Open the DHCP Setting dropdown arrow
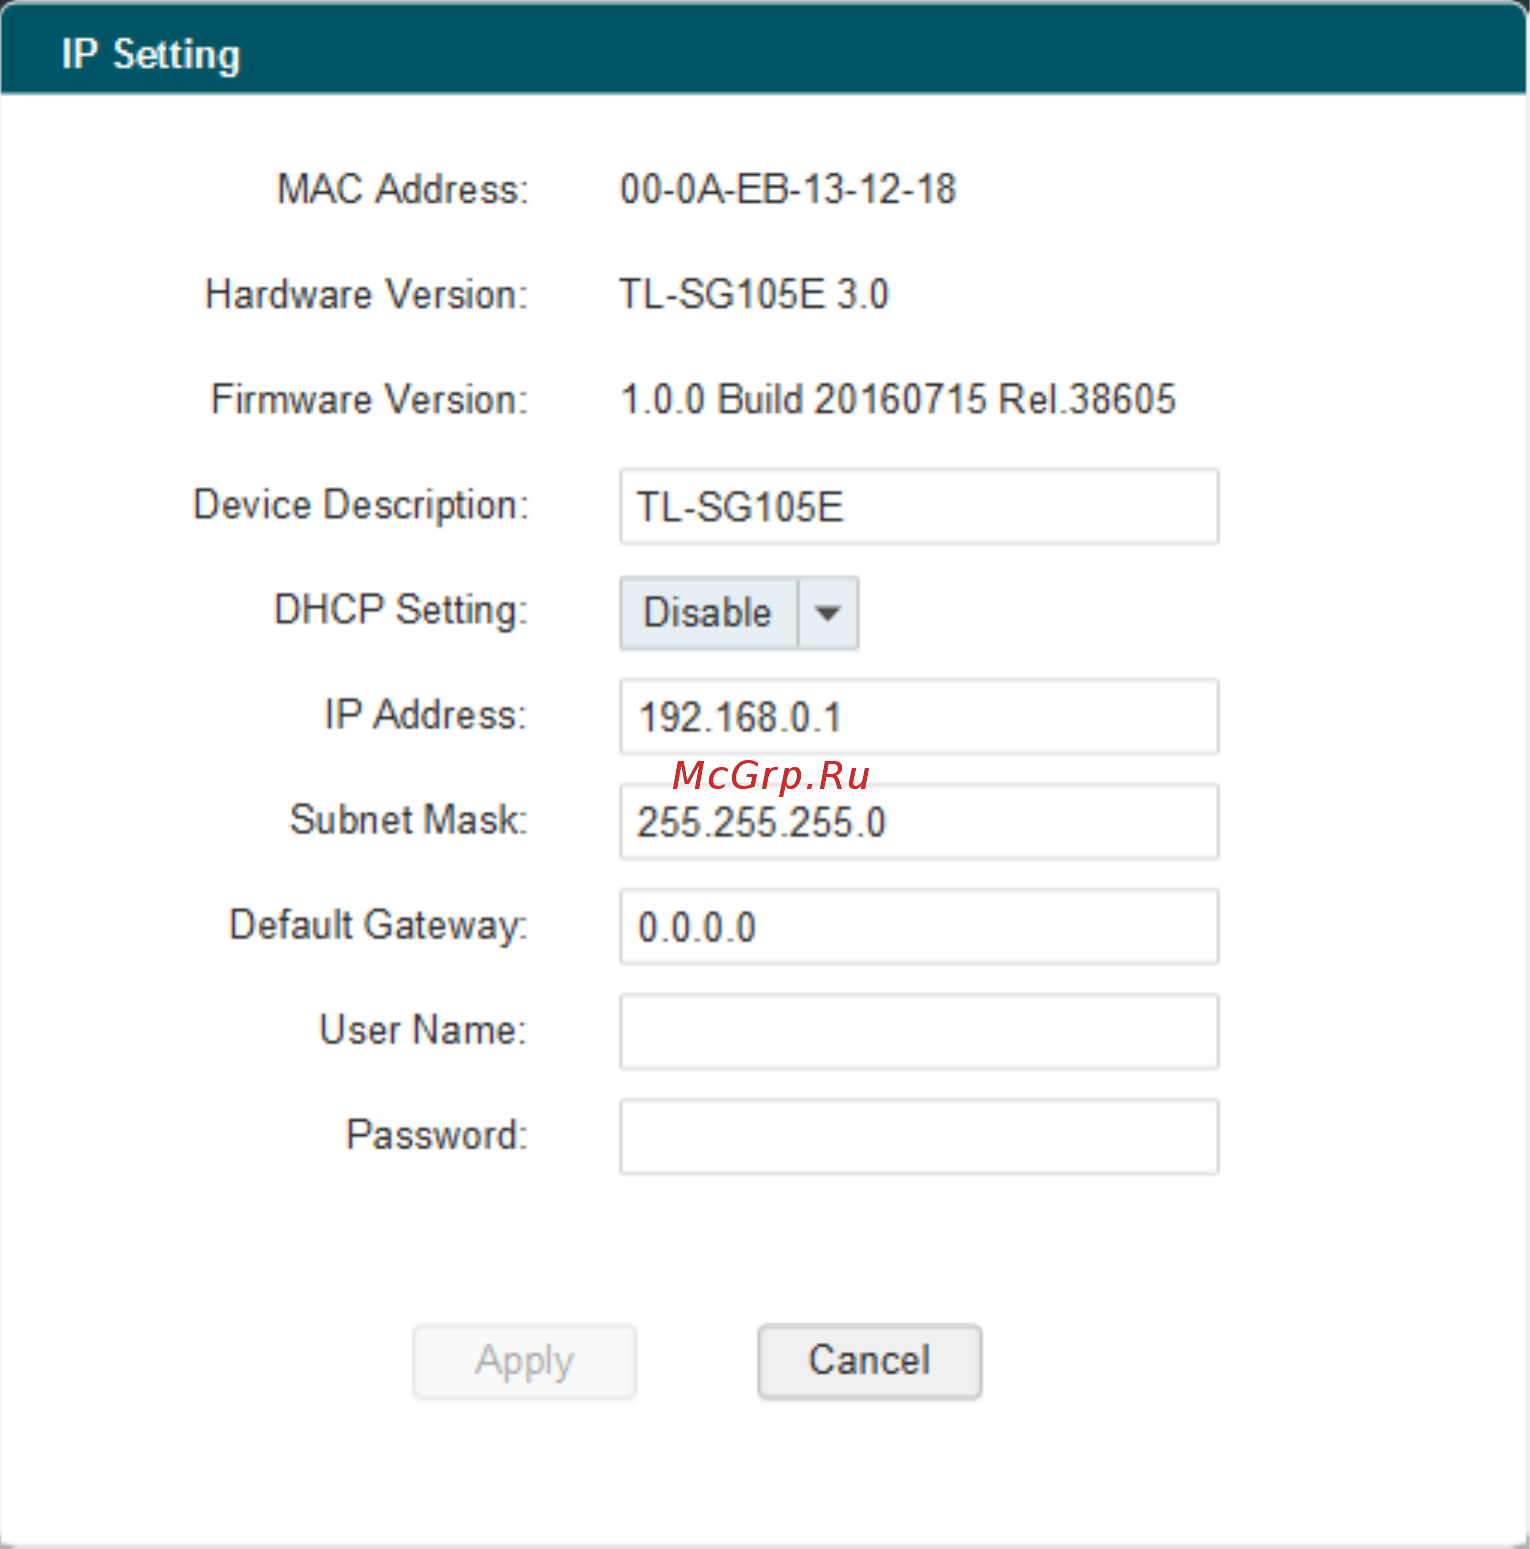The width and height of the screenshot is (1530, 1549). pyautogui.click(x=827, y=613)
